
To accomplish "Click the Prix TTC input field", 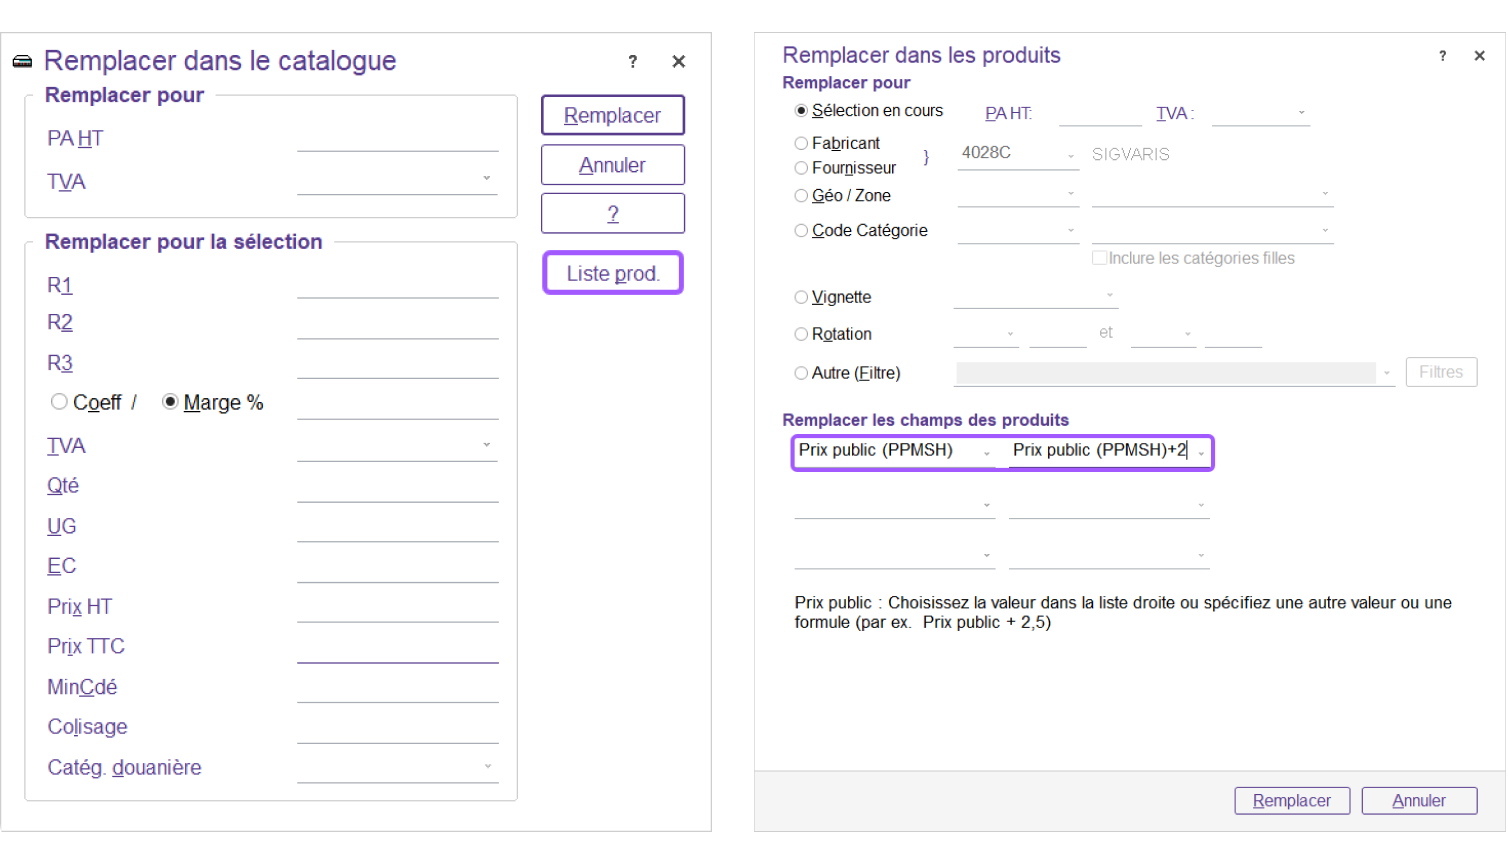I will tap(397, 647).
